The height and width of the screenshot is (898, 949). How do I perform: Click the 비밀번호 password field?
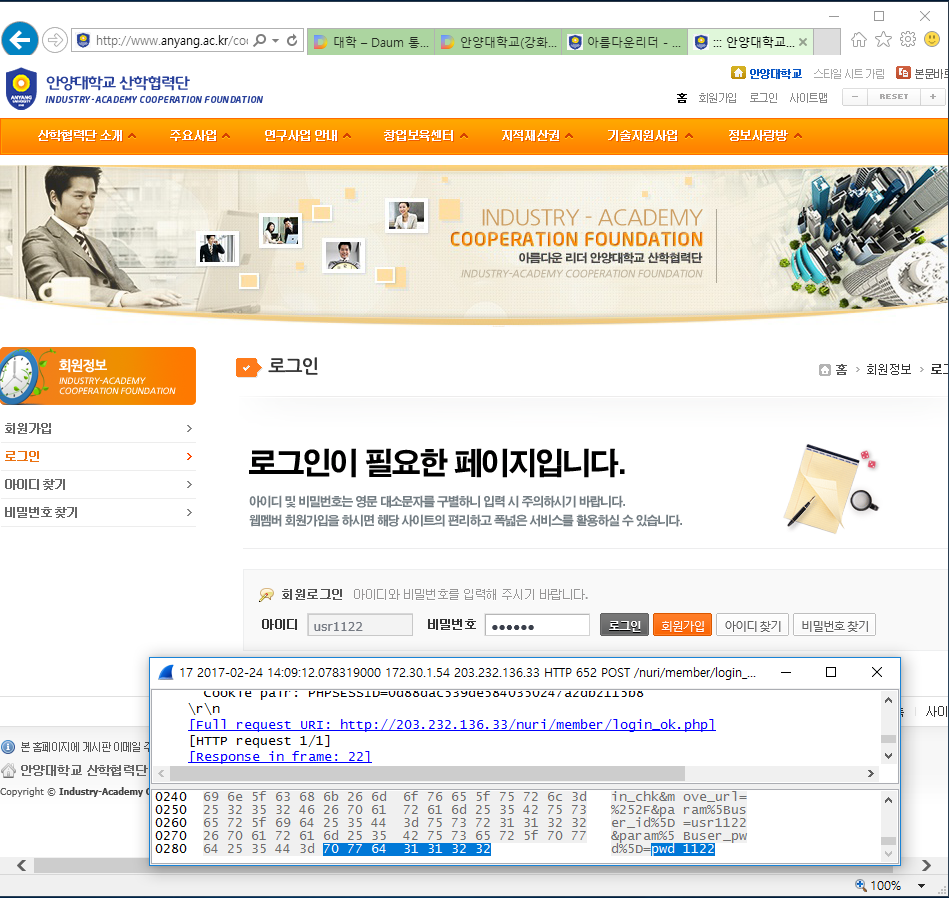[x=537, y=625]
